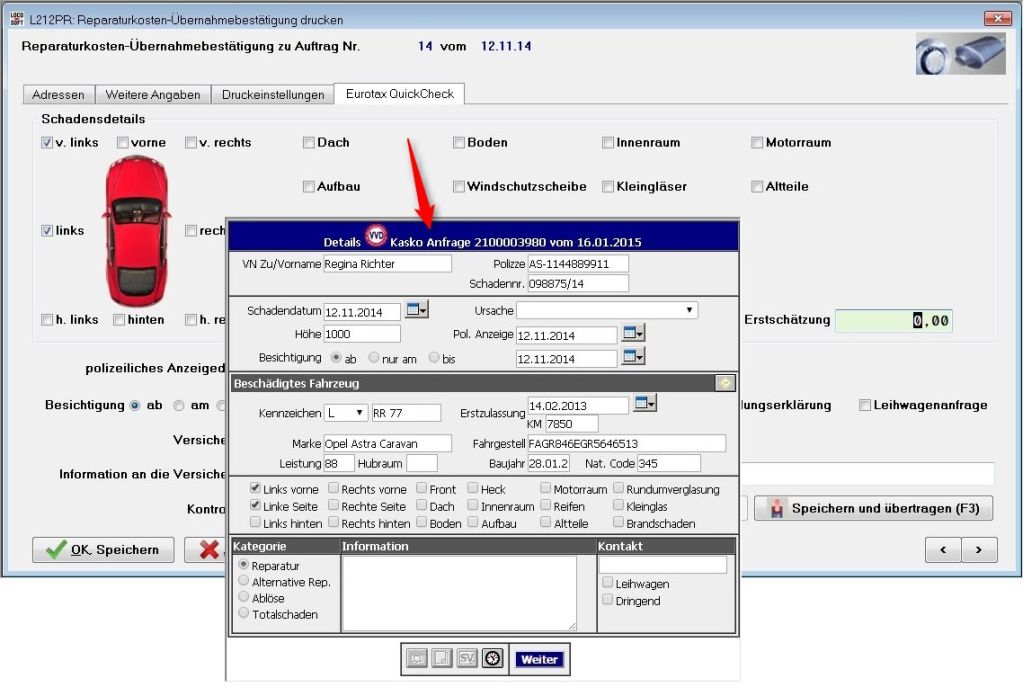Click the SV icon in bottom toolbar
The image size is (1024, 687).
[x=467, y=659]
